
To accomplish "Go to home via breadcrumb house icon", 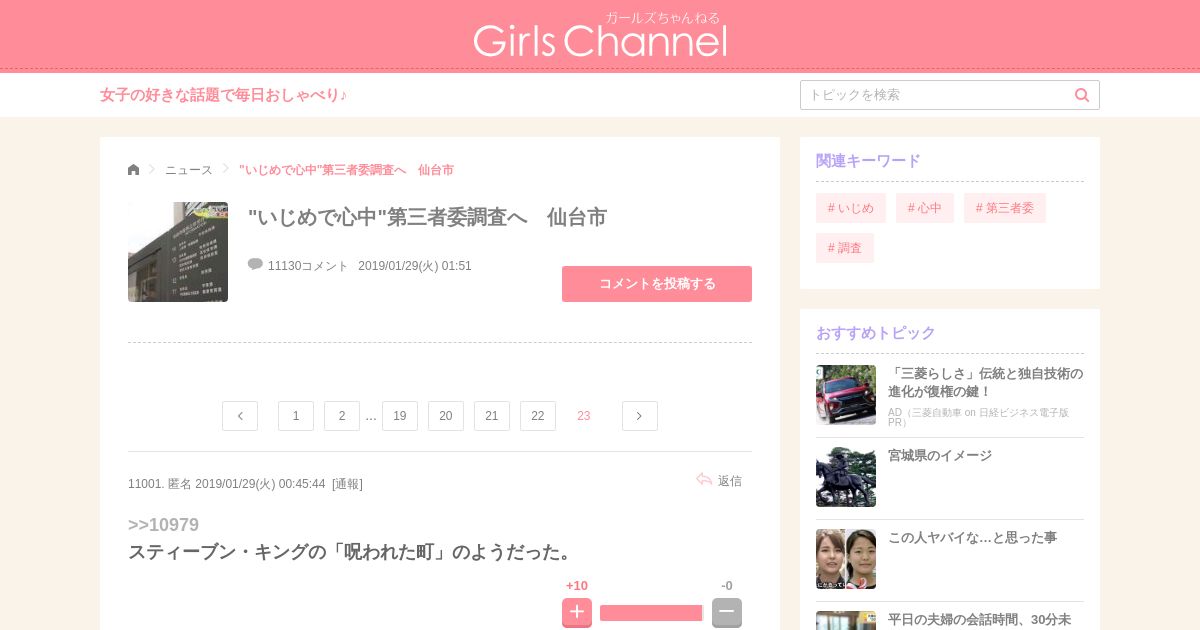I will click(134, 170).
